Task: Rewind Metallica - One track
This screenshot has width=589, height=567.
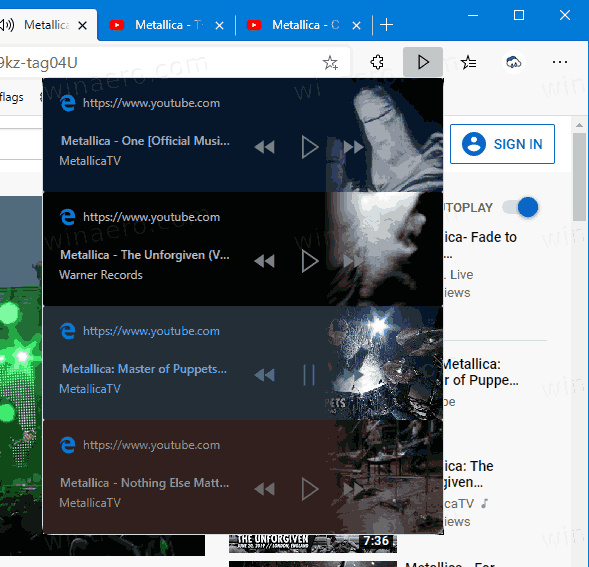Action: point(264,147)
